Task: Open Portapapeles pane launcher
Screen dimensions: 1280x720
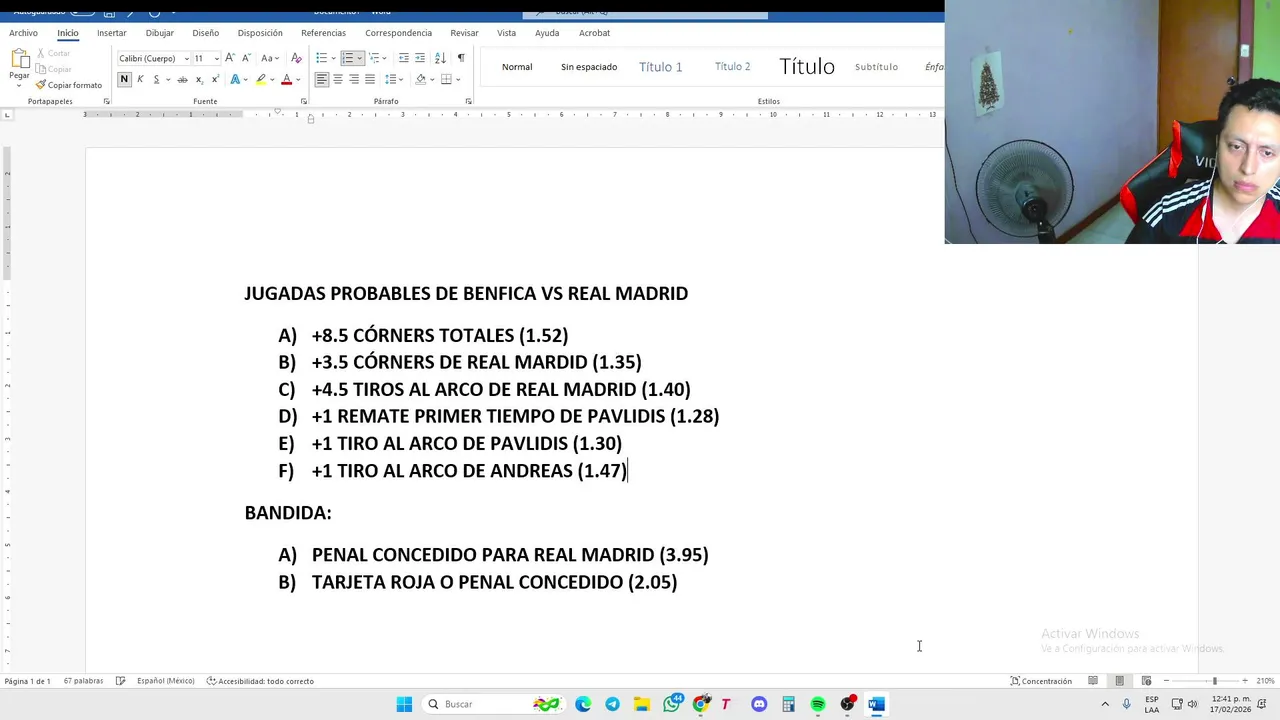Action: tap(106, 101)
